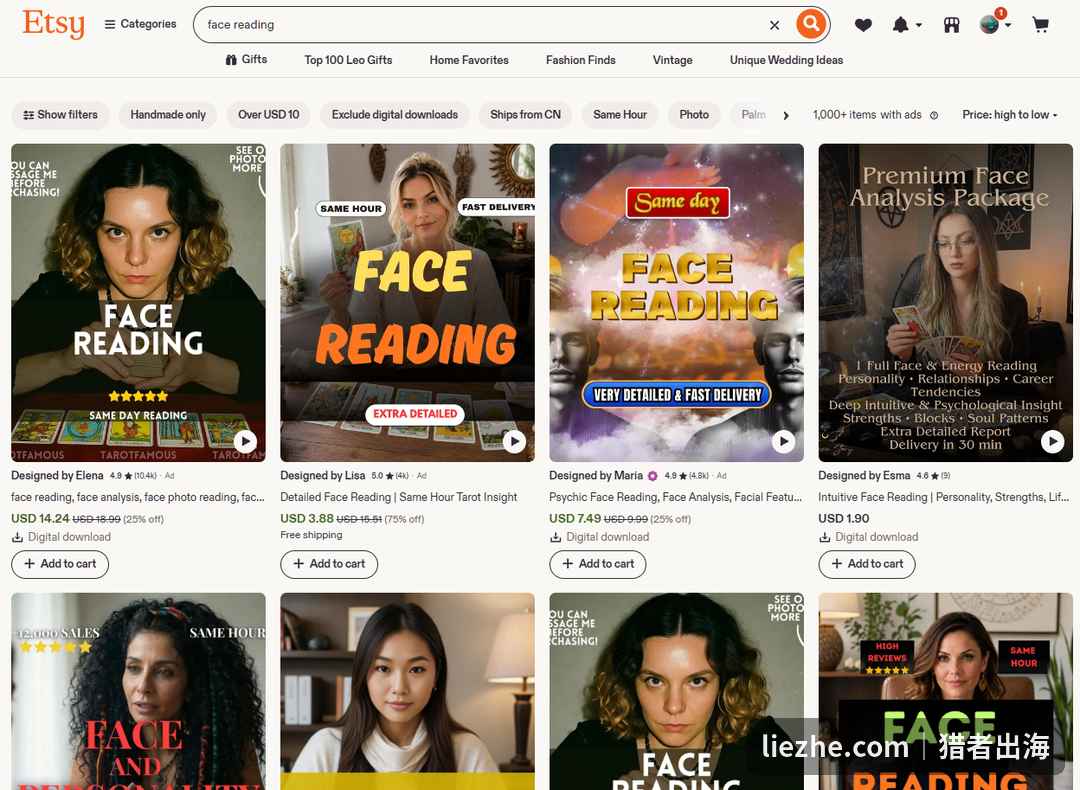Open Fashion Finds section
Viewport: 1080px width, 790px height.
tap(581, 60)
